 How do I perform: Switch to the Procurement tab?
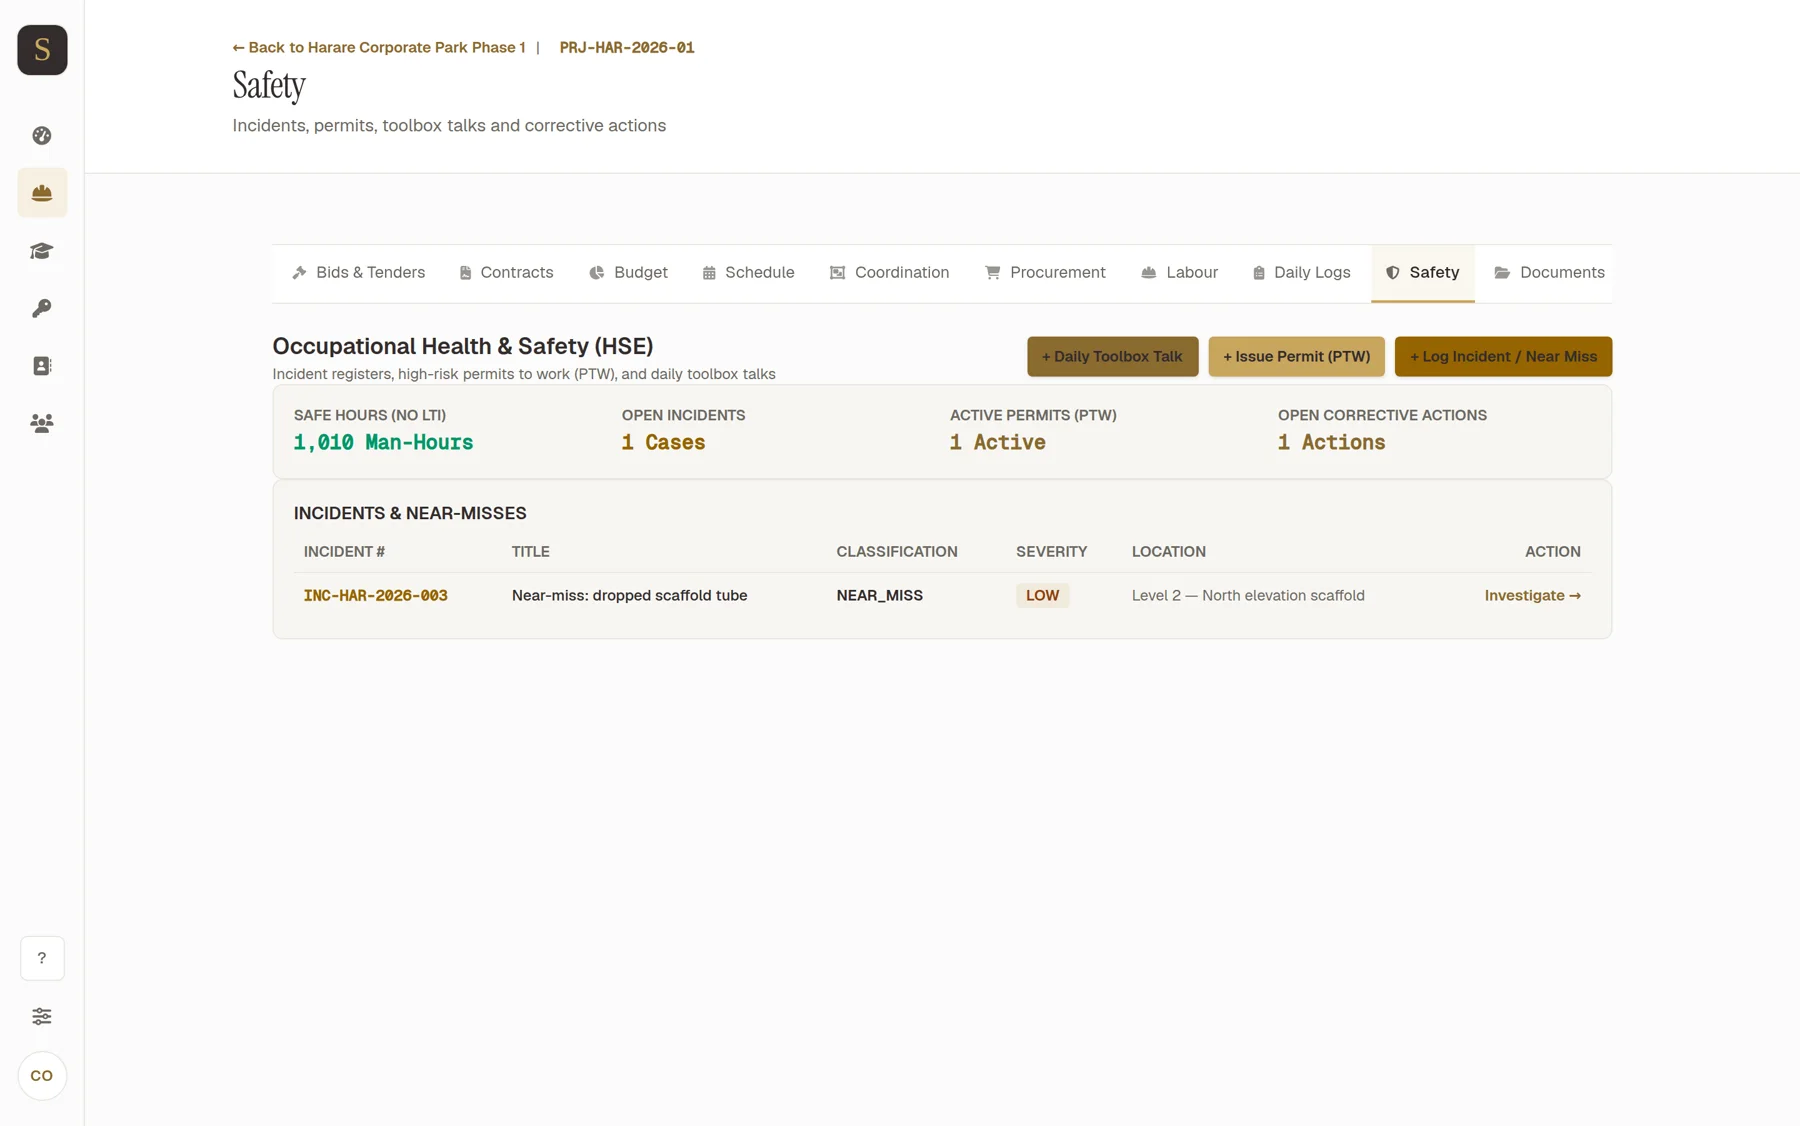click(1045, 273)
